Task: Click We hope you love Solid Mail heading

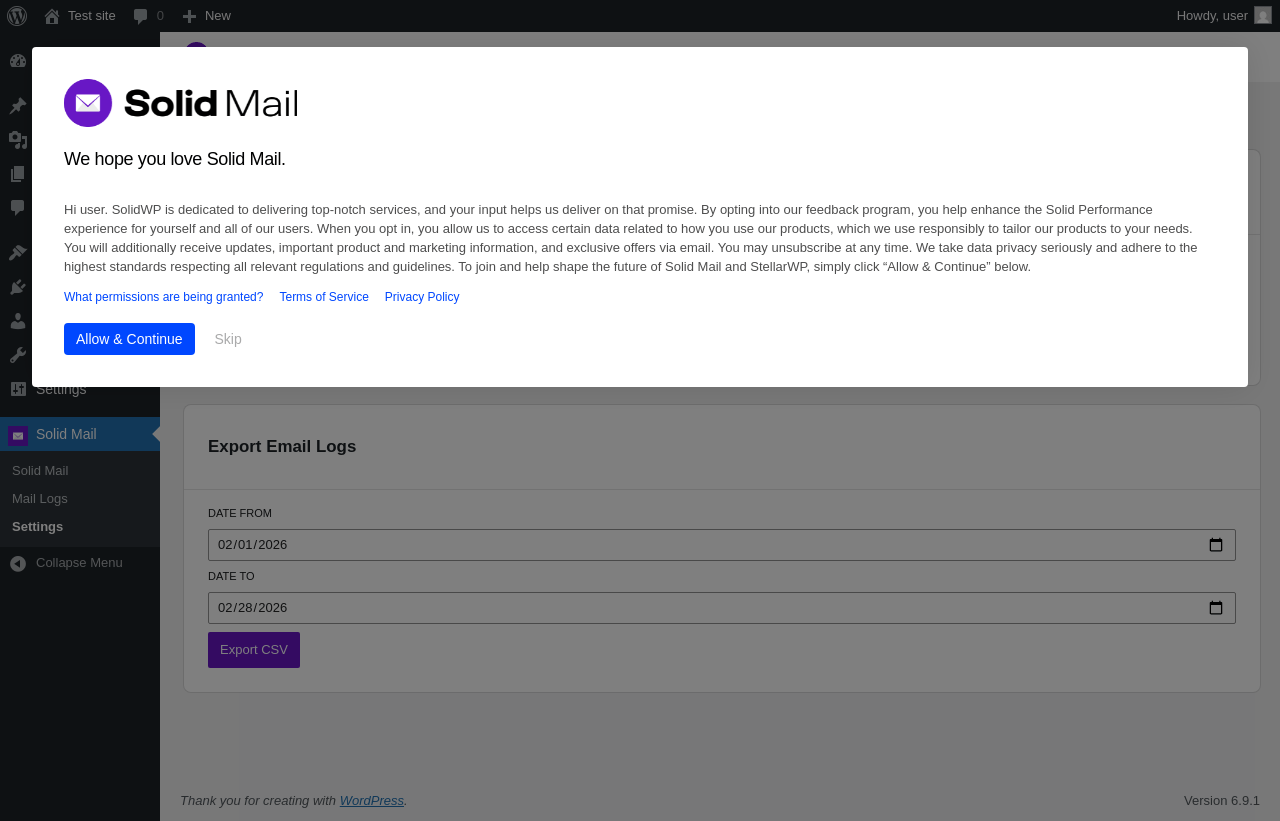Action: coord(175,159)
